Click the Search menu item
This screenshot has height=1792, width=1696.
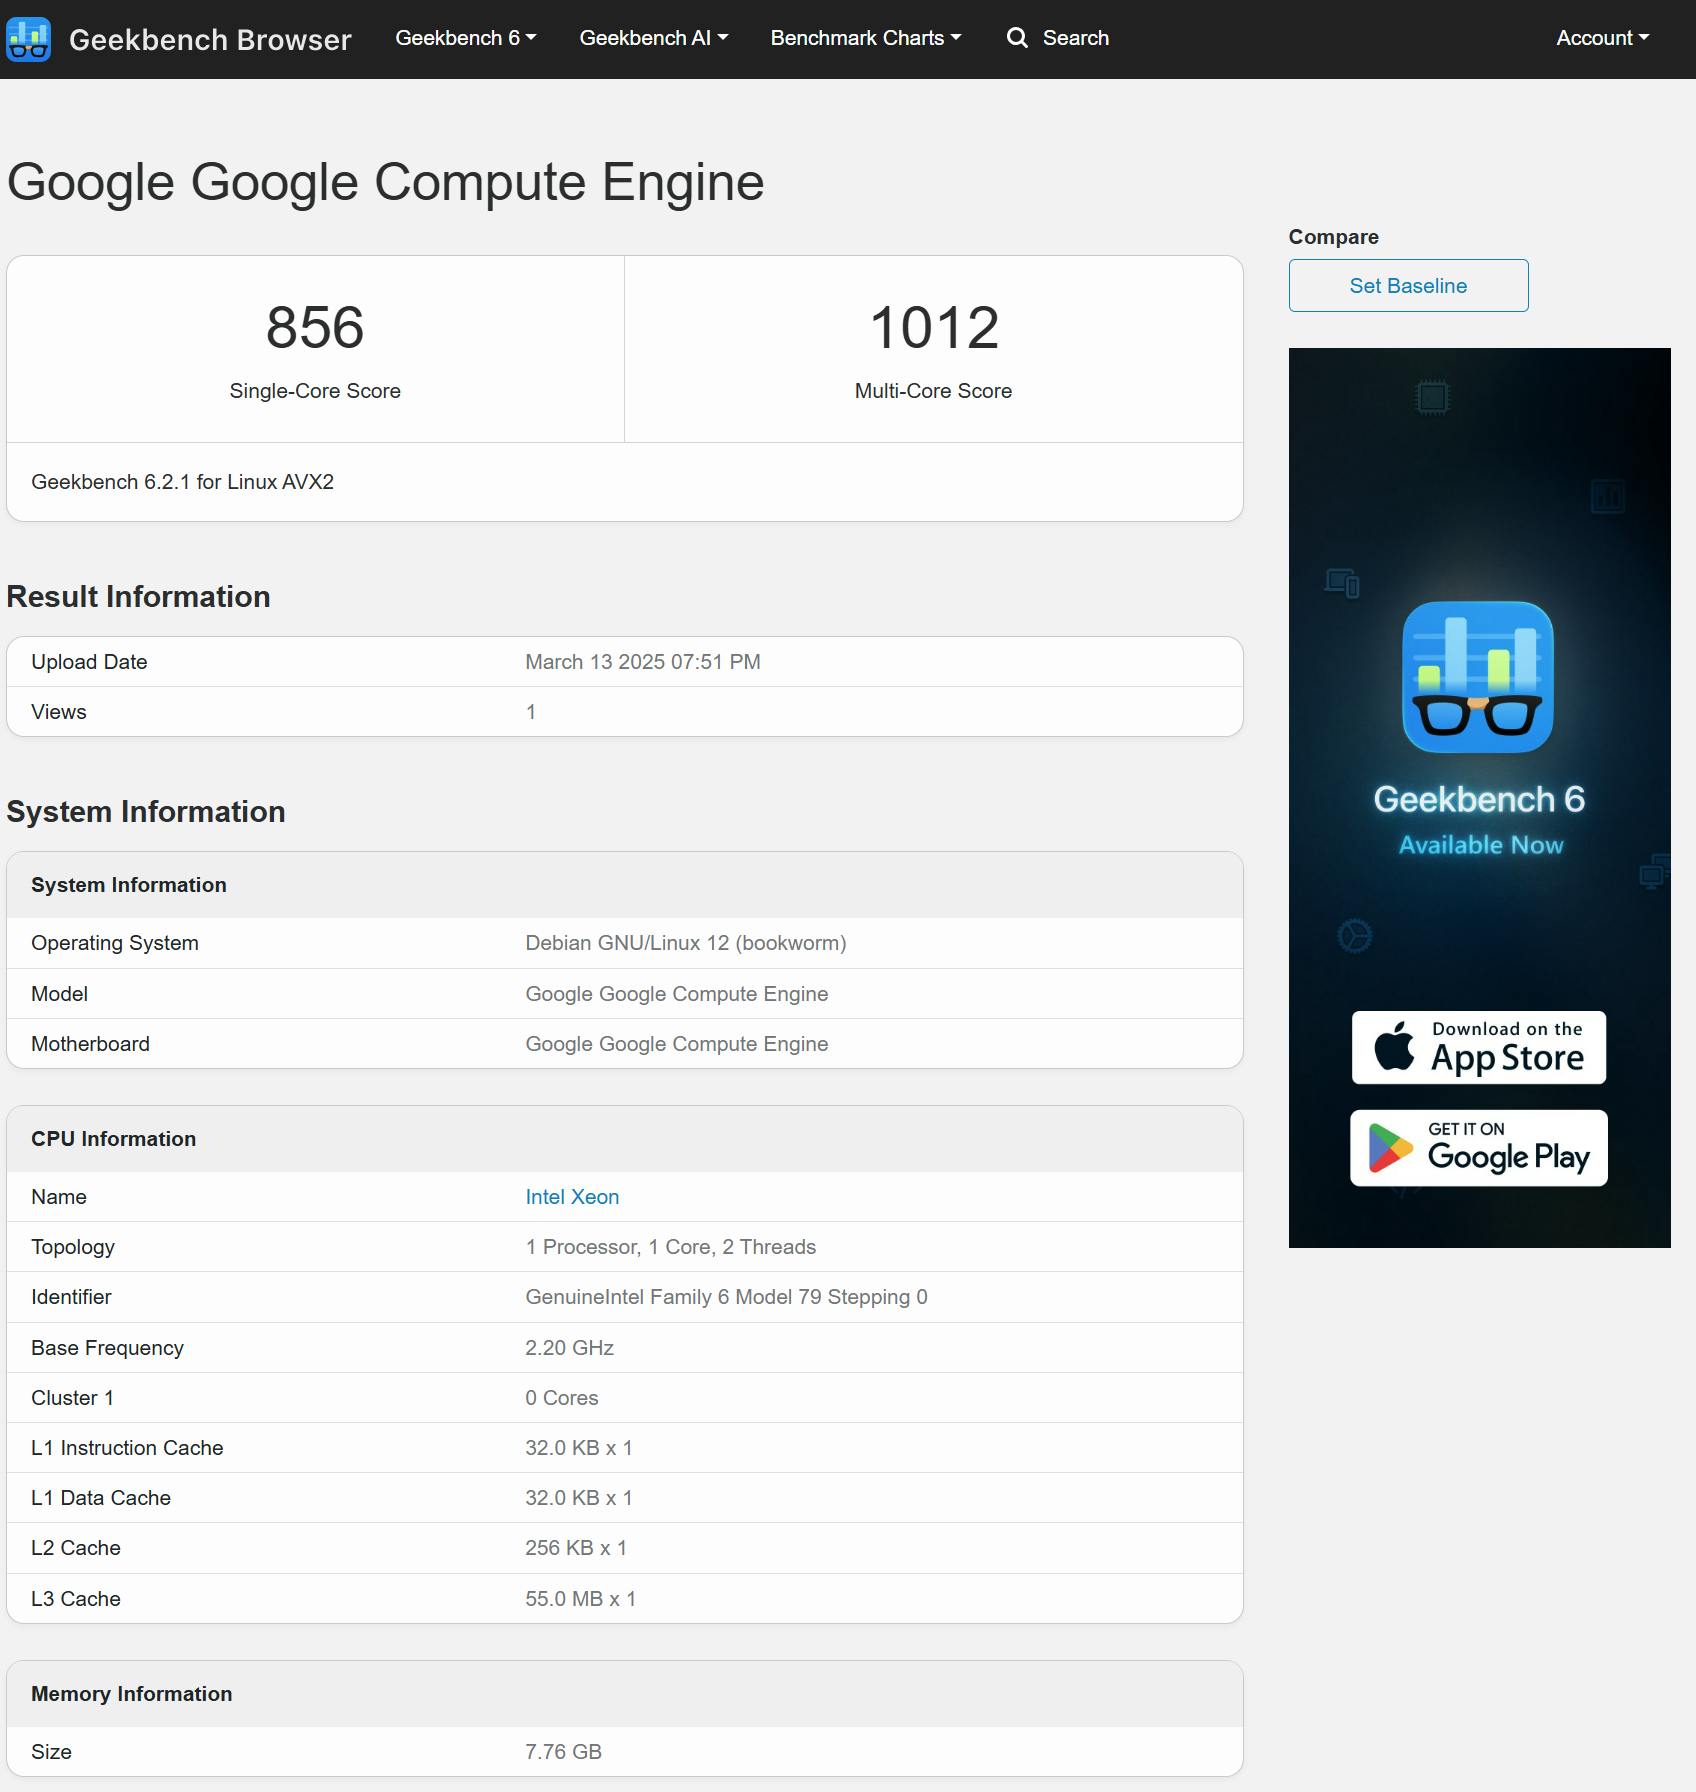coord(1076,37)
